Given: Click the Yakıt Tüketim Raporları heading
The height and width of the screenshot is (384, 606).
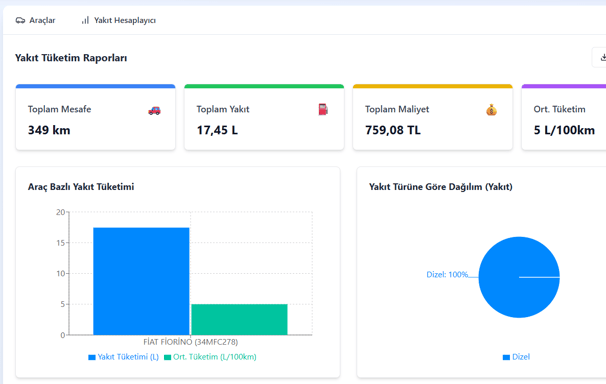Looking at the screenshot, I should coord(71,58).
